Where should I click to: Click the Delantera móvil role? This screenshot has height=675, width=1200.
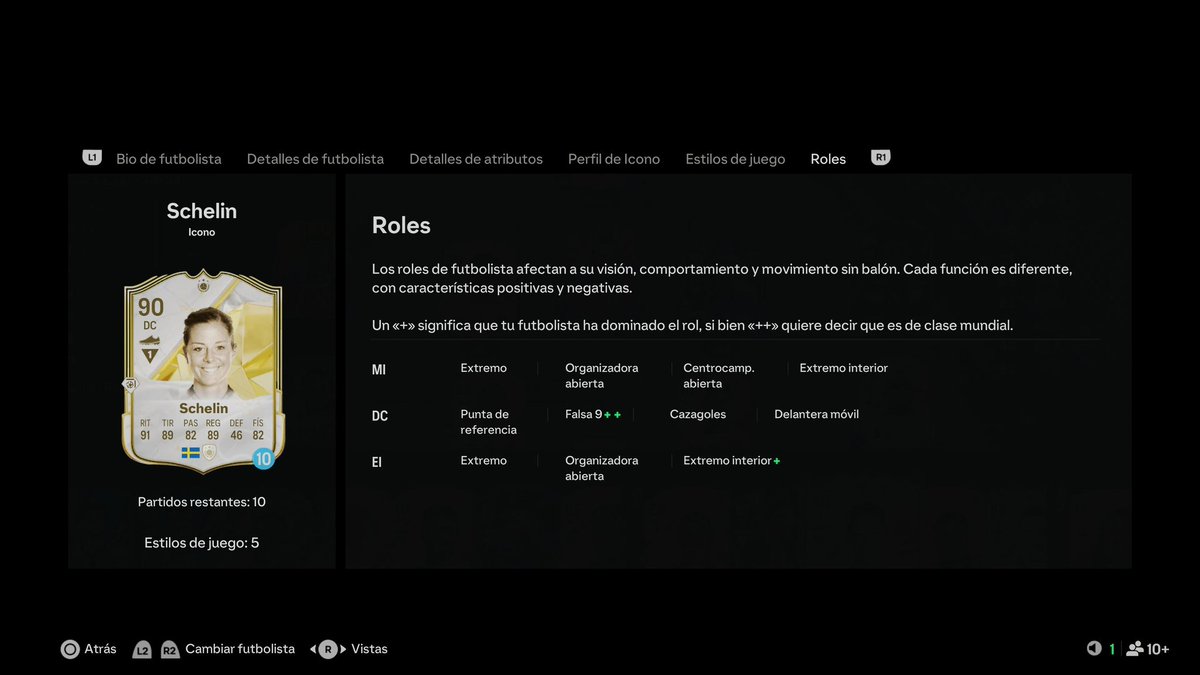pyautogui.click(x=816, y=414)
